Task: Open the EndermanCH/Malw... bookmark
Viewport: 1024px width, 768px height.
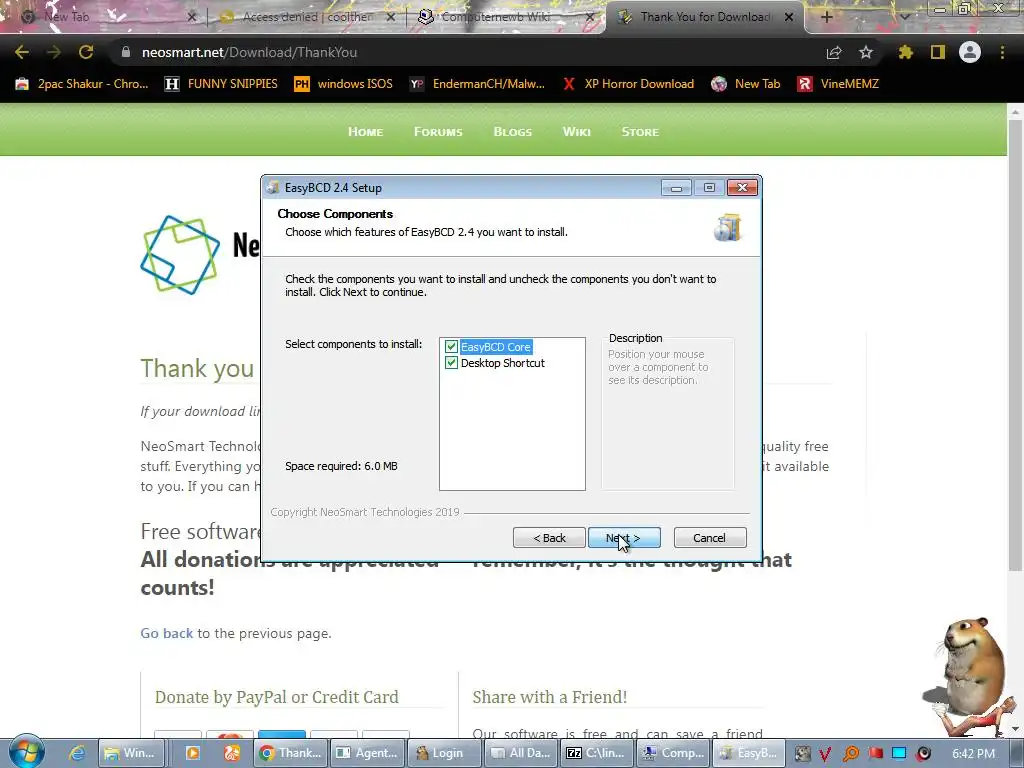Action: (x=477, y=84)
